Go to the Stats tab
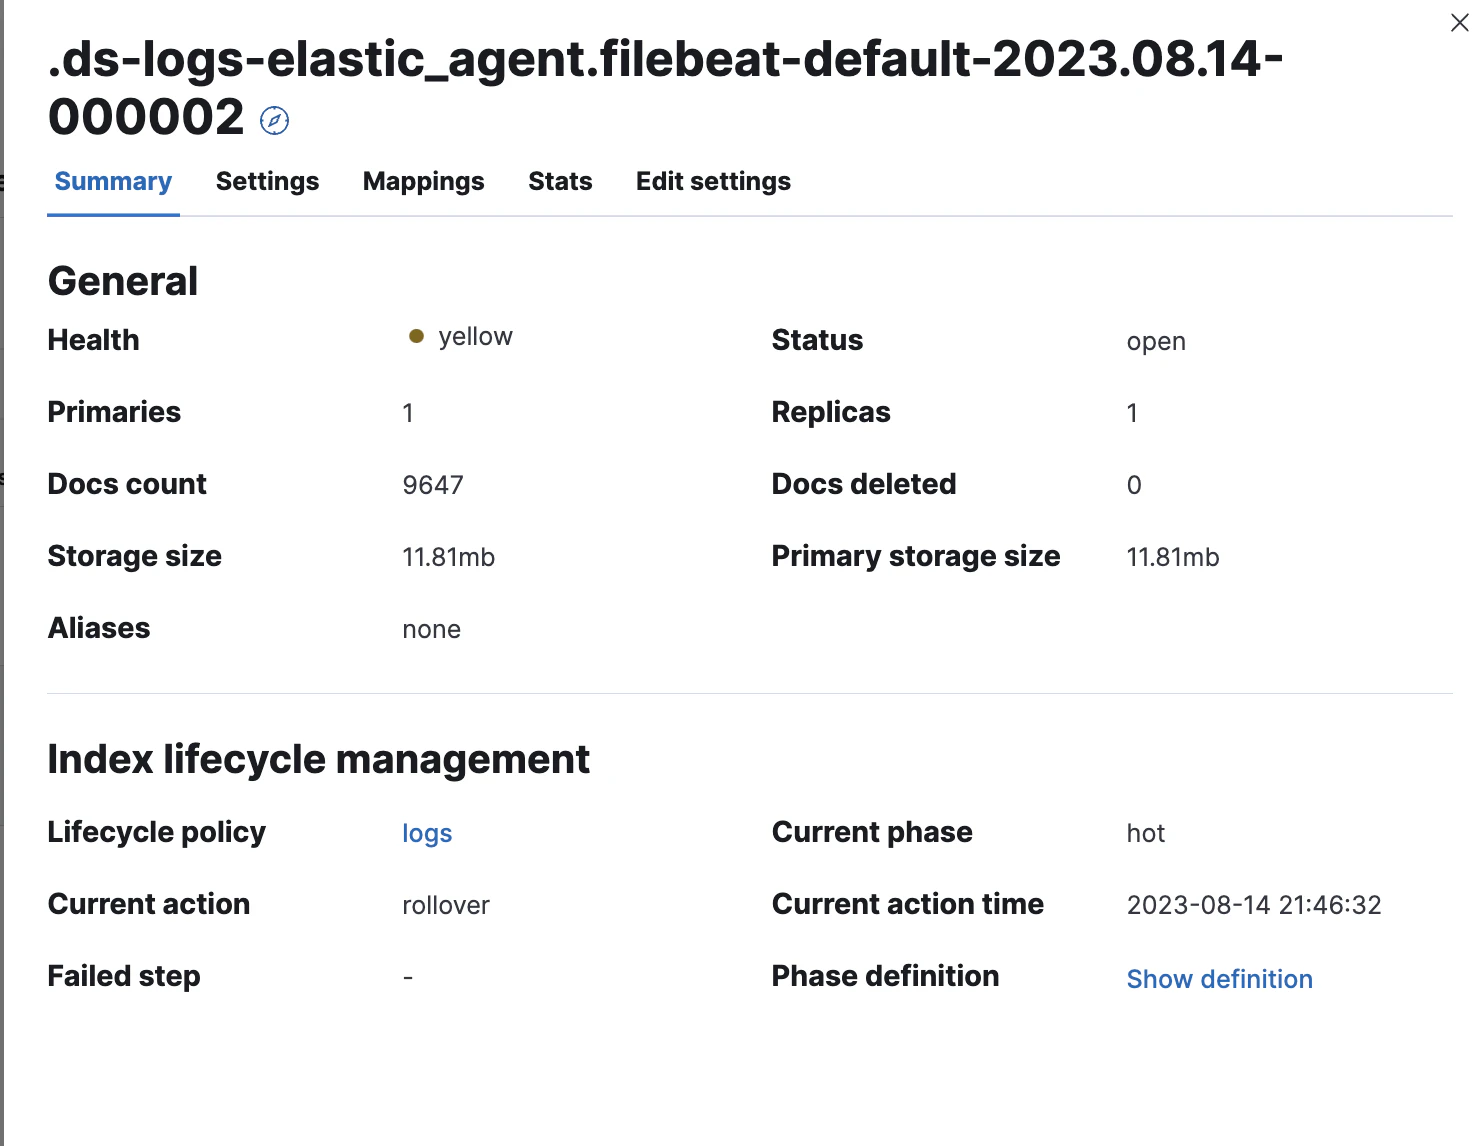Screen dimensions: 1474x1146 point(560,182)
